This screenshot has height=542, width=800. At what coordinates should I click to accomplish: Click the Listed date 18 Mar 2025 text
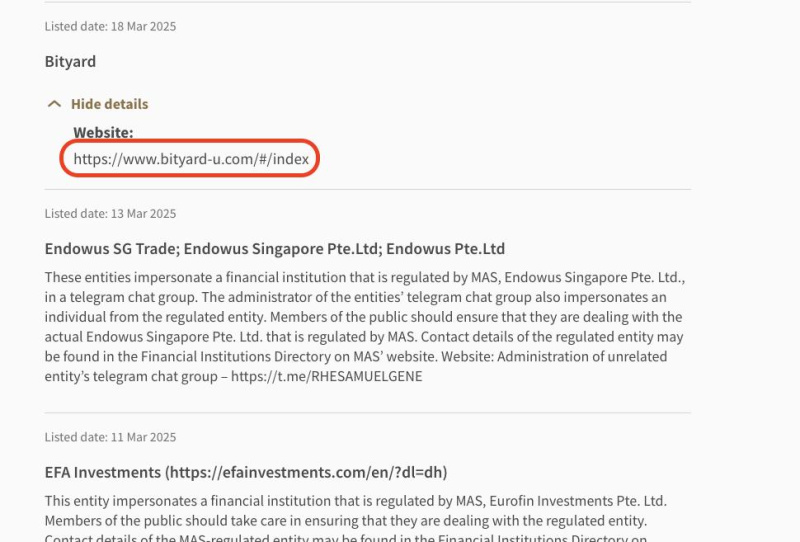pyautogui.click(x=110, y=26)
